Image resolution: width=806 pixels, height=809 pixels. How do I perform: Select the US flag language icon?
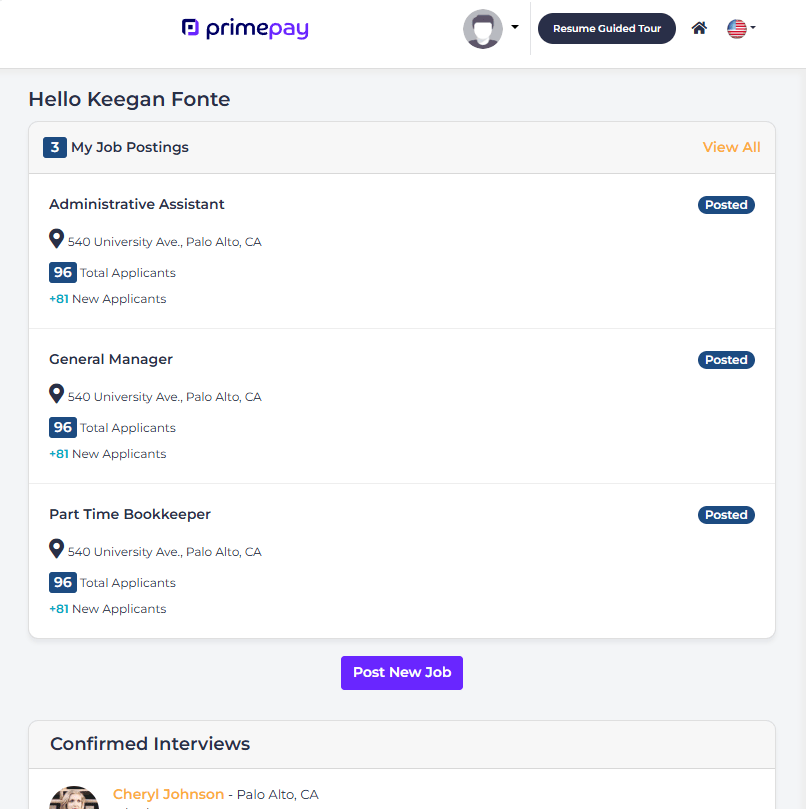coord(736,29)
